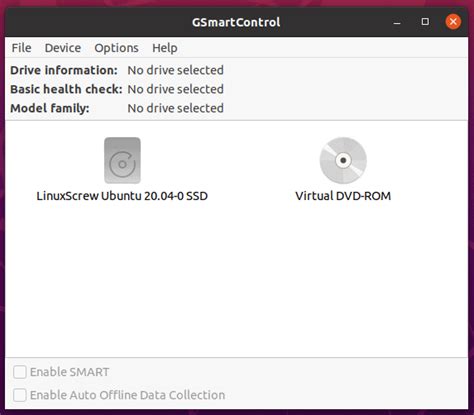The image size is (474, 415).
Task: Click the Model family value text
Action: pyautogui.click(x=175, y=108)
